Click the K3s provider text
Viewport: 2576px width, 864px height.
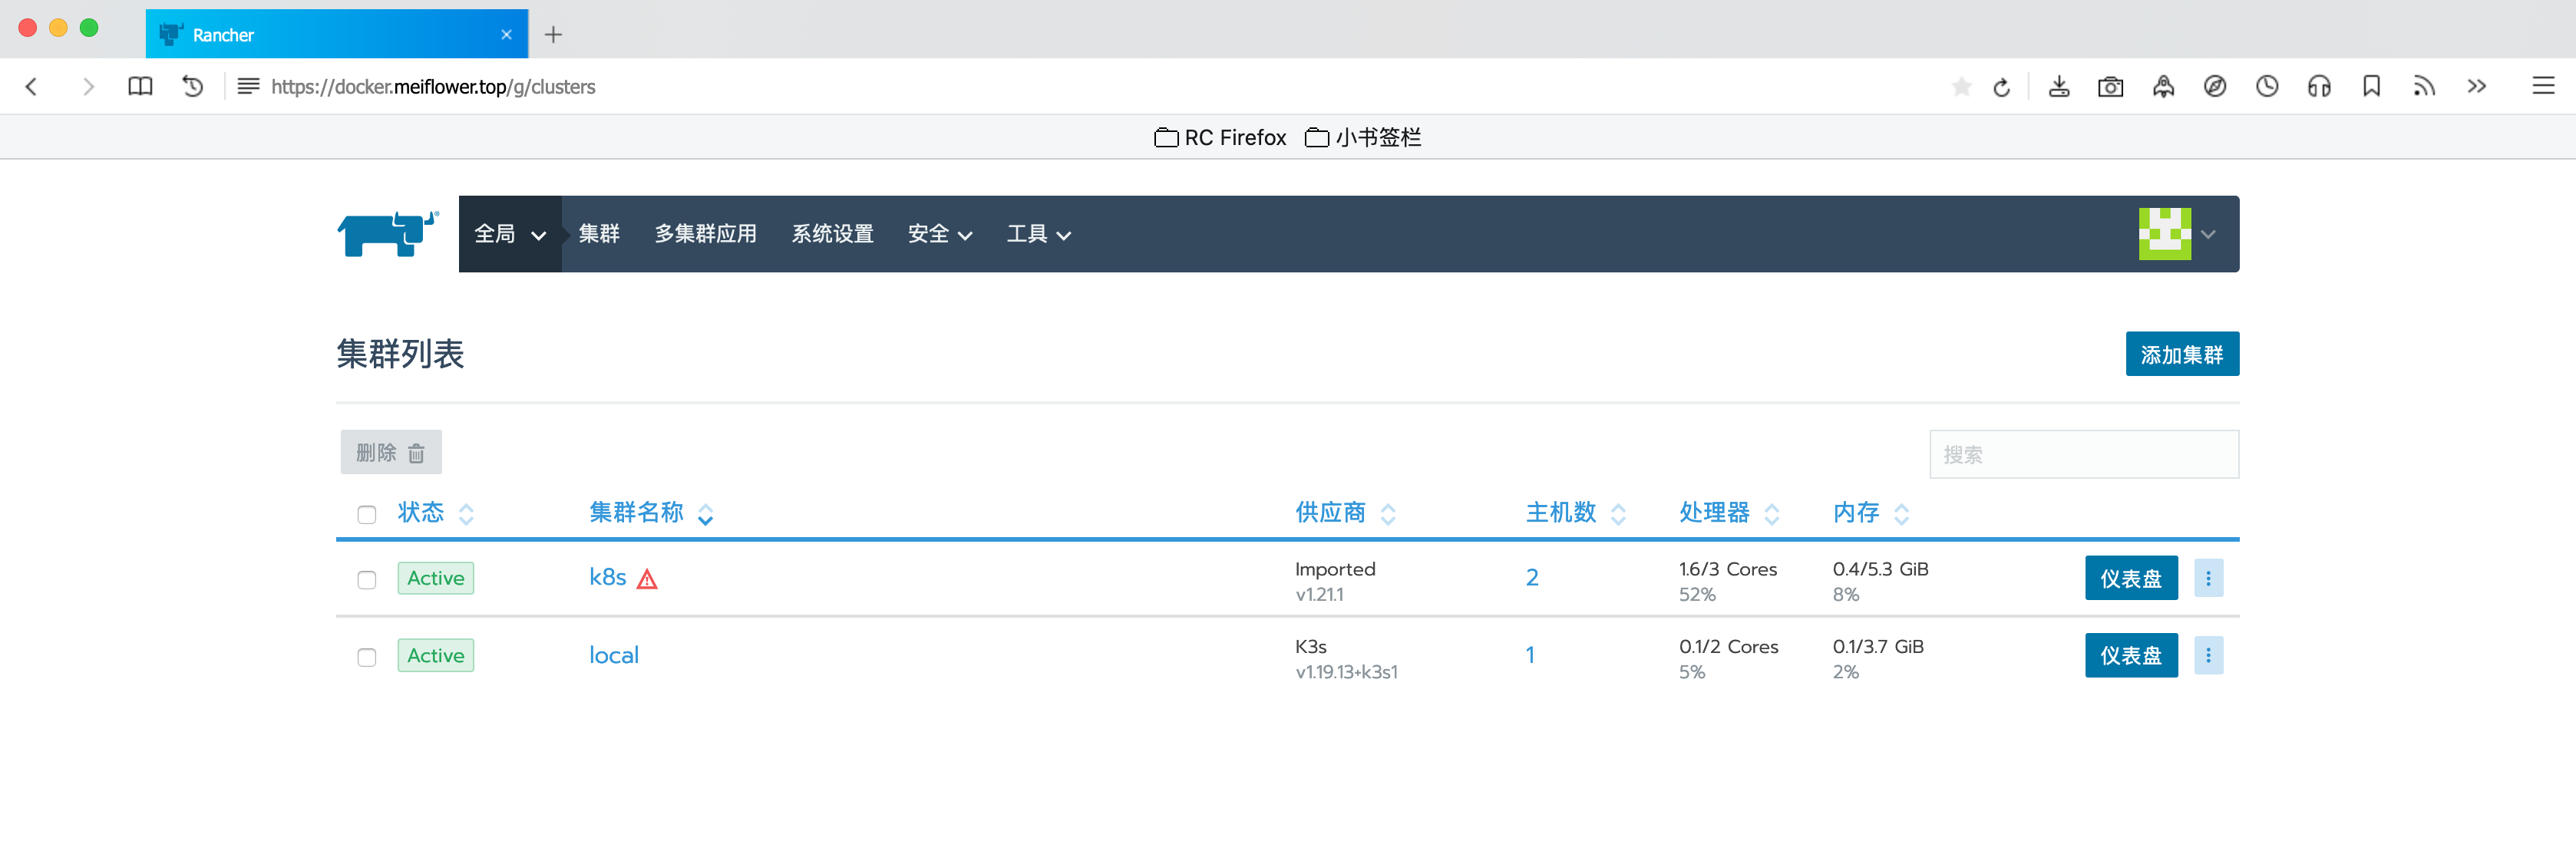[x=1311, y=647]
